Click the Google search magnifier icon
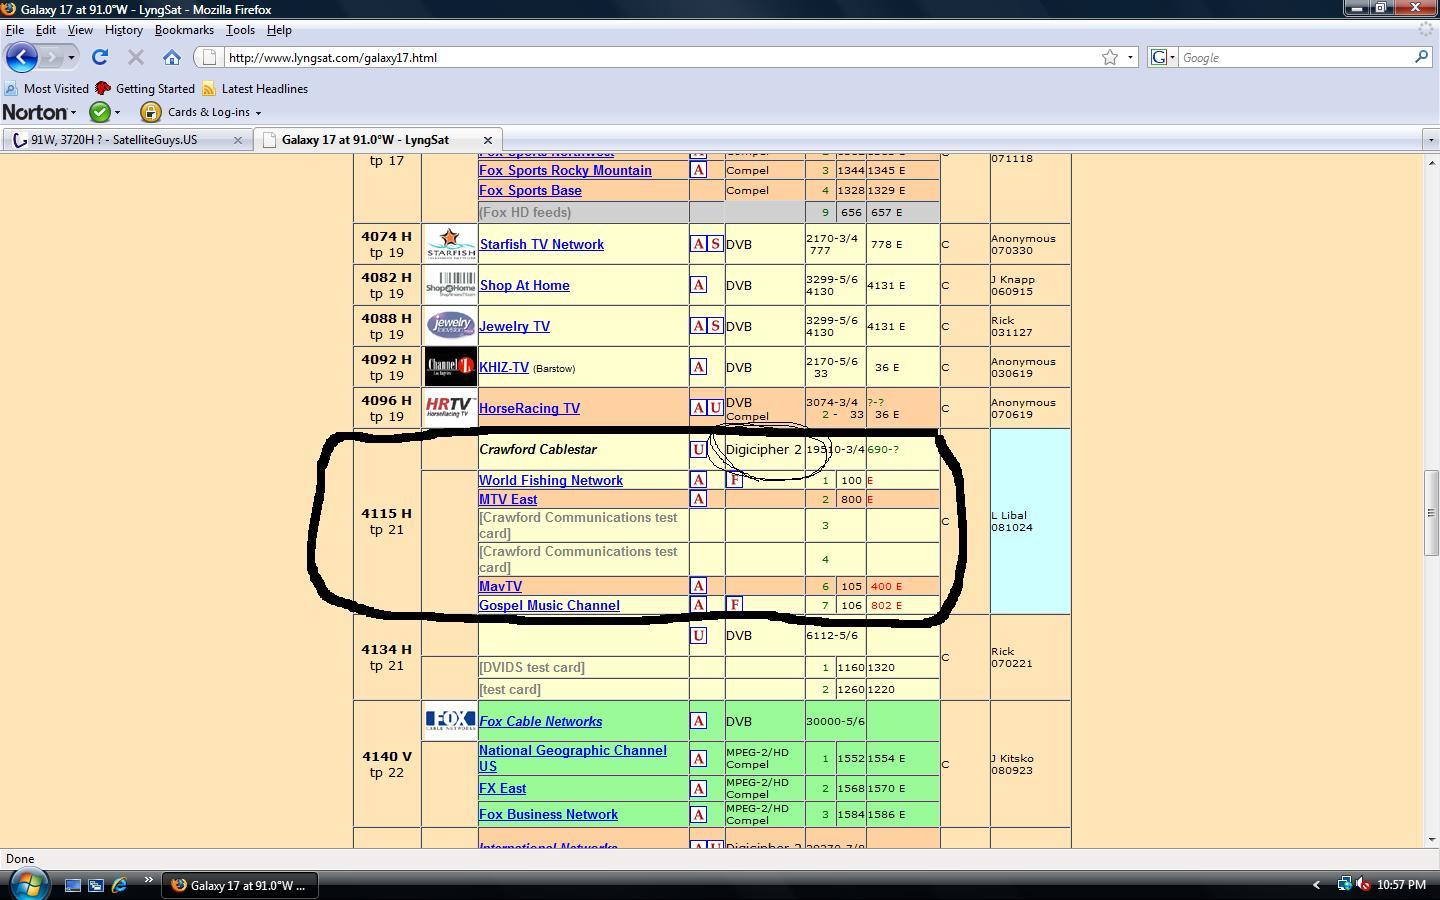Viewport: 1440px width, 900px height. pos(1421,57)
